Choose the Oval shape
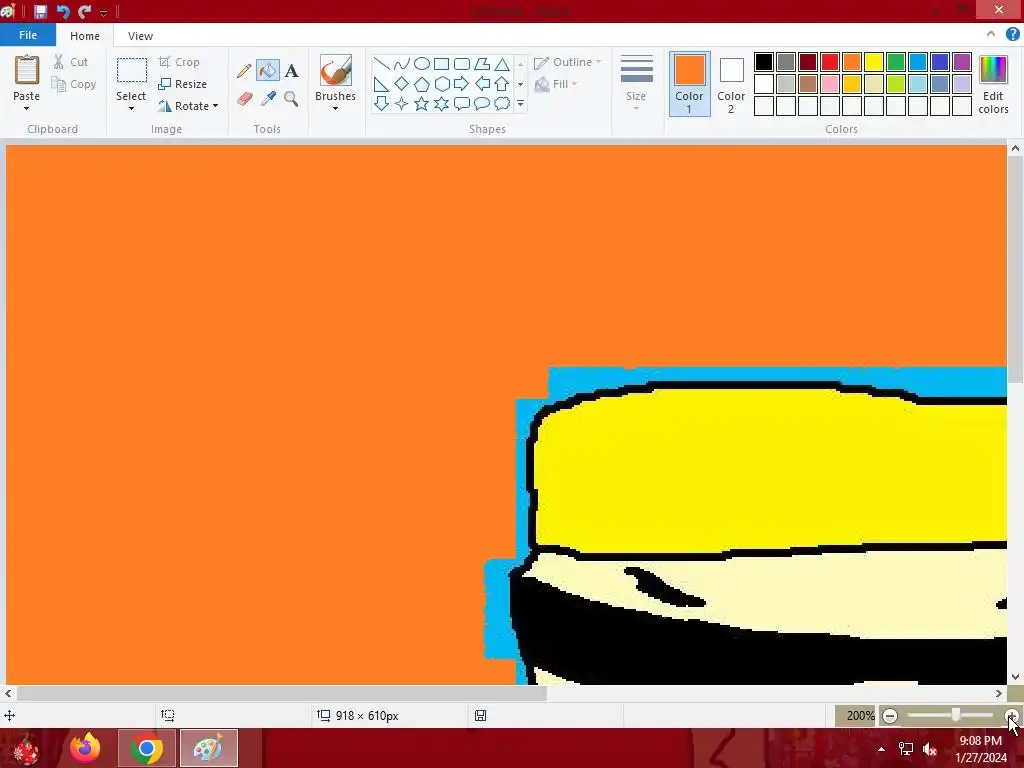The image size is (1024, 768). [x=422, y=63]
